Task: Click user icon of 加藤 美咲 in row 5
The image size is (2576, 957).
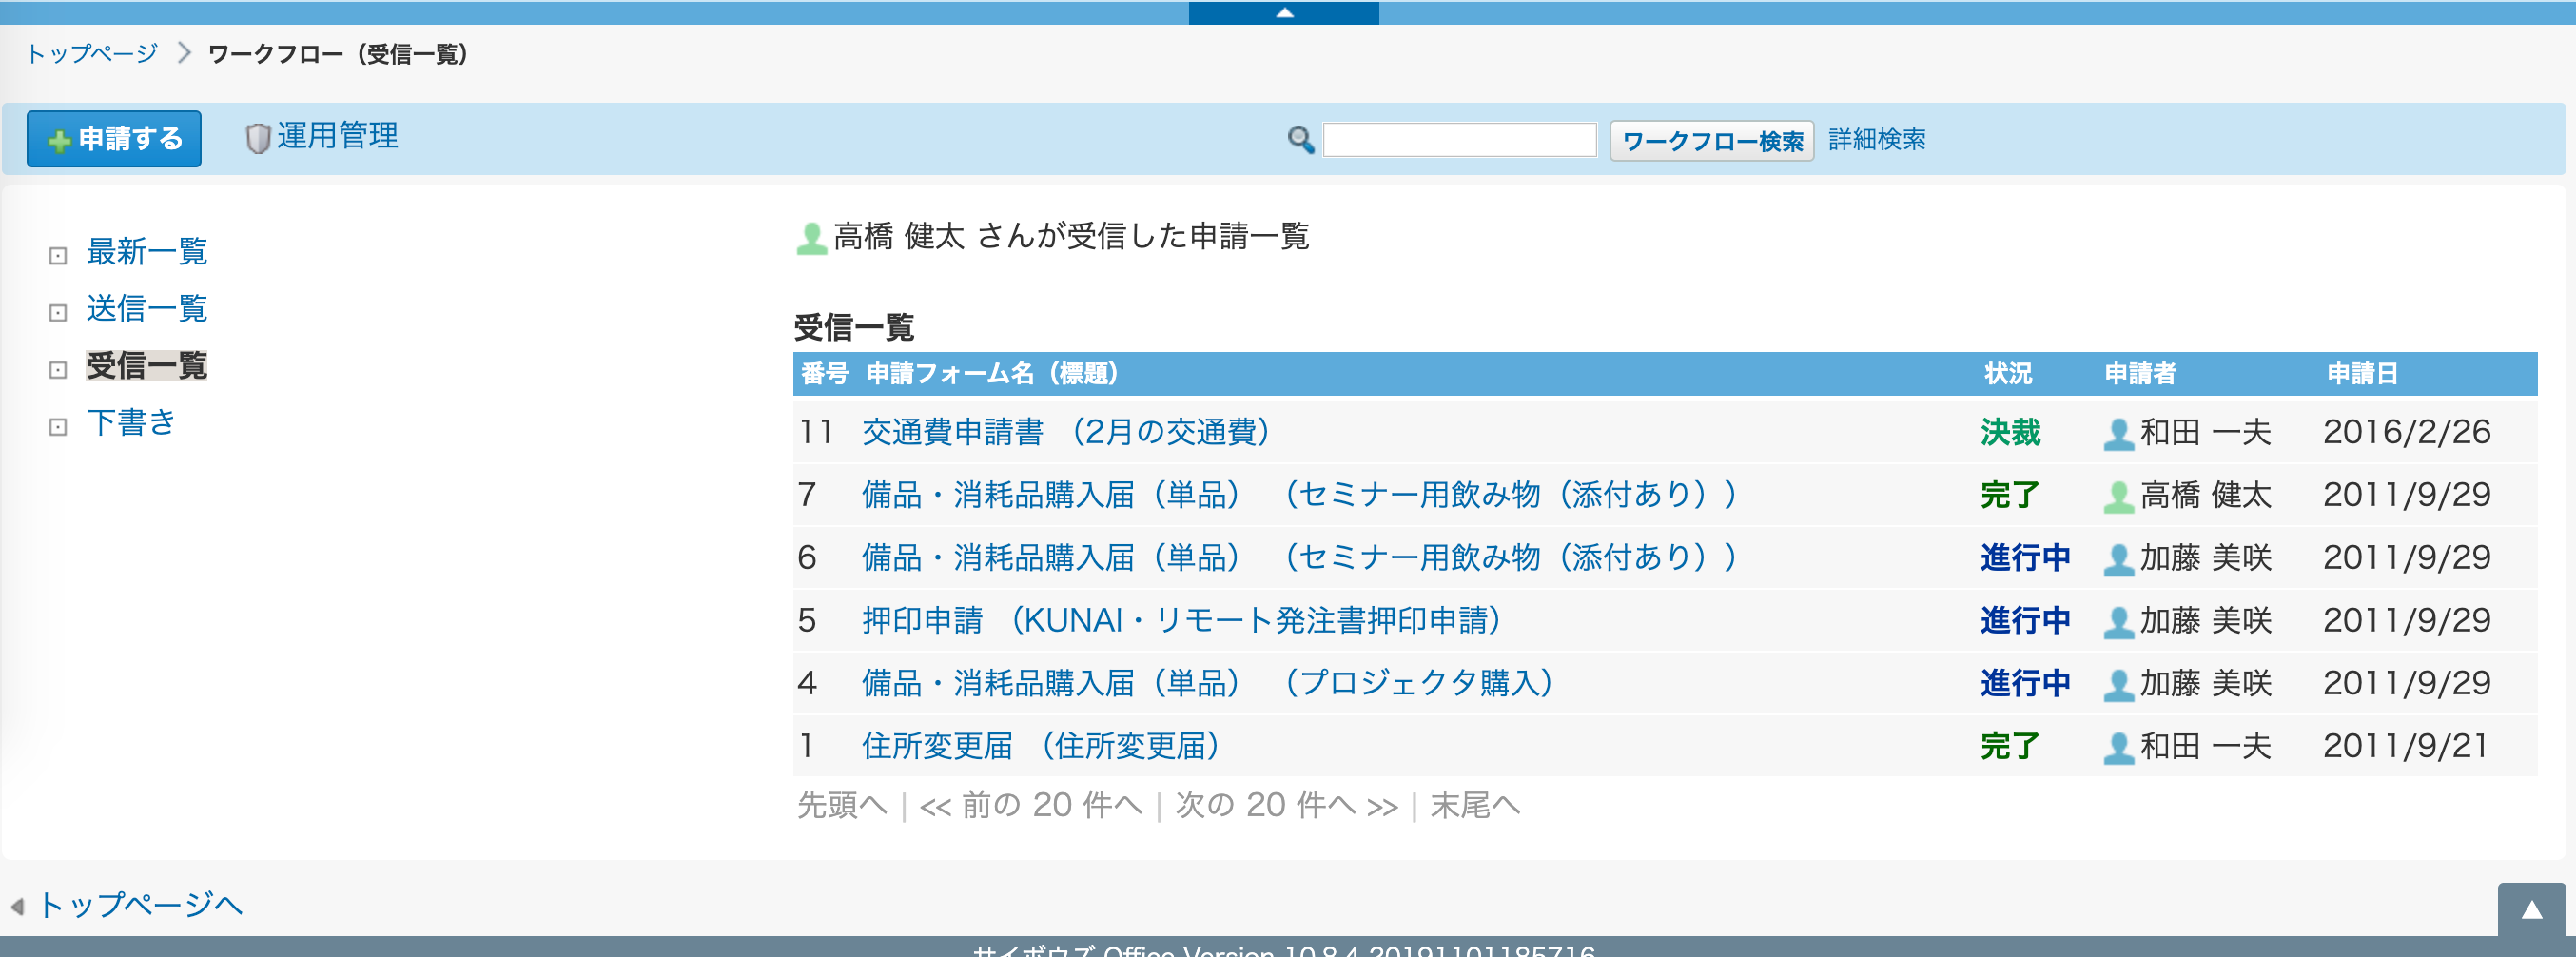Action: [2119, 624]
